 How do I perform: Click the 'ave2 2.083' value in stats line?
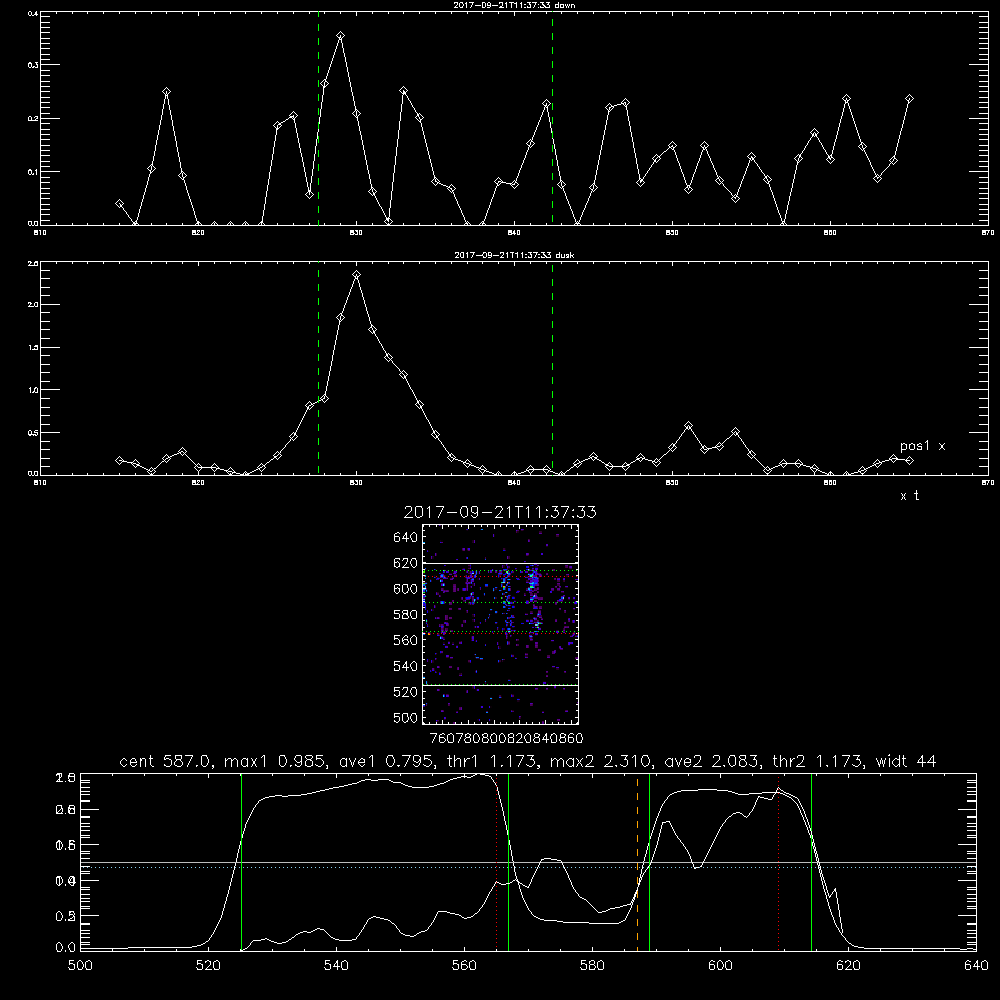(712, 761)
